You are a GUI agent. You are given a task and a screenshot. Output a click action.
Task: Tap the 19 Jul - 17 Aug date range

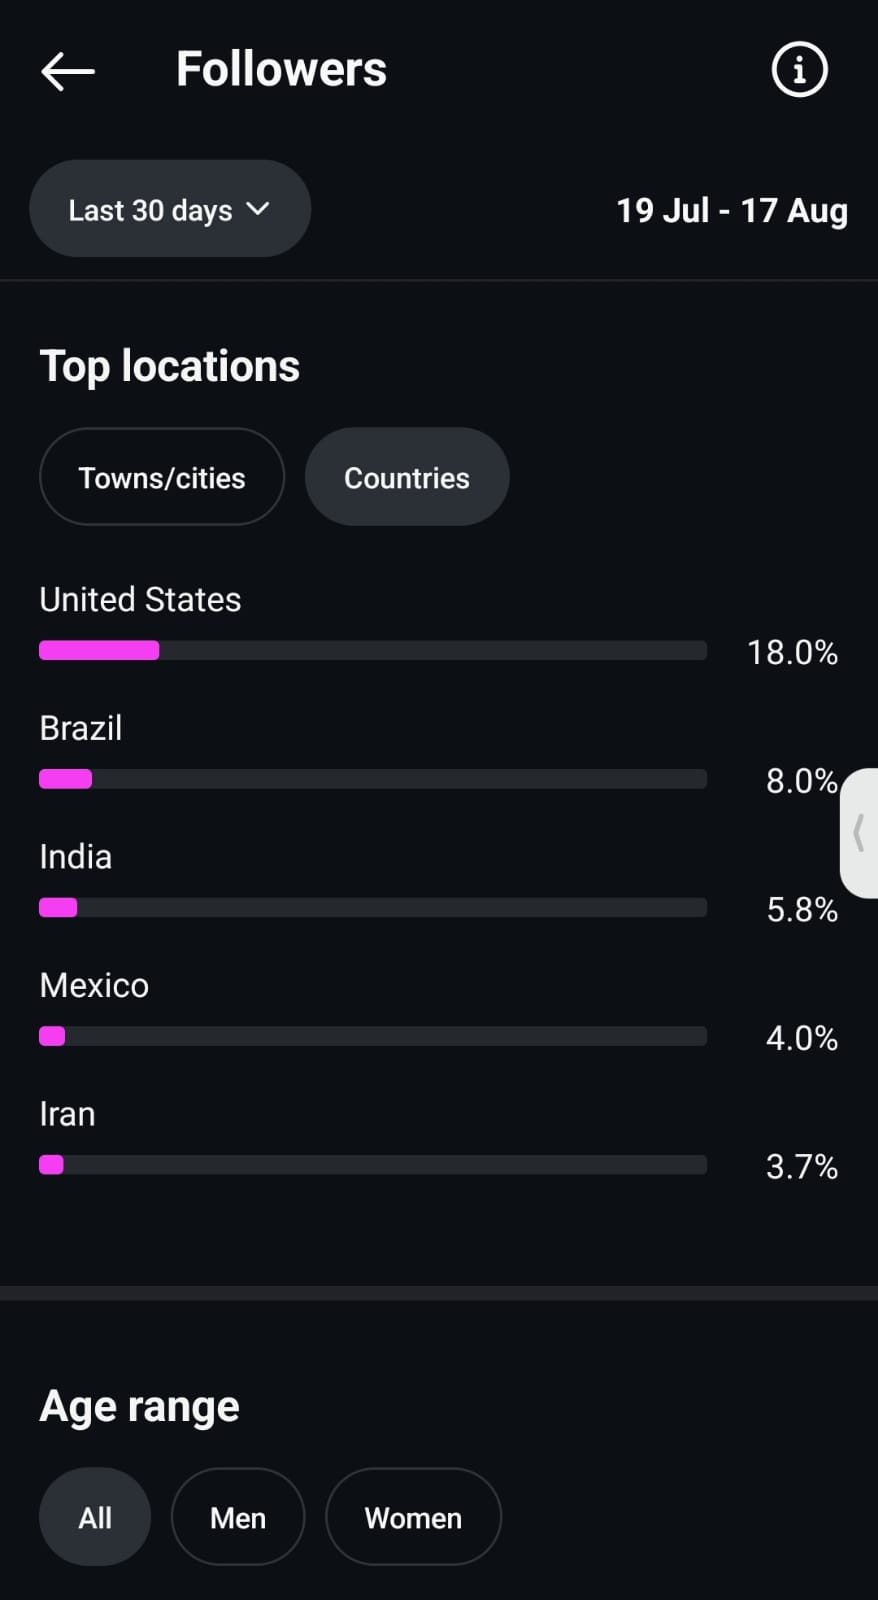point(731,210)
